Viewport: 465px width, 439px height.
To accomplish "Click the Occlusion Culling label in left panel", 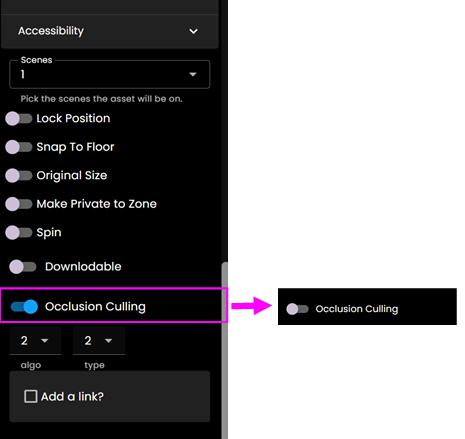I will tap(95, 307).
